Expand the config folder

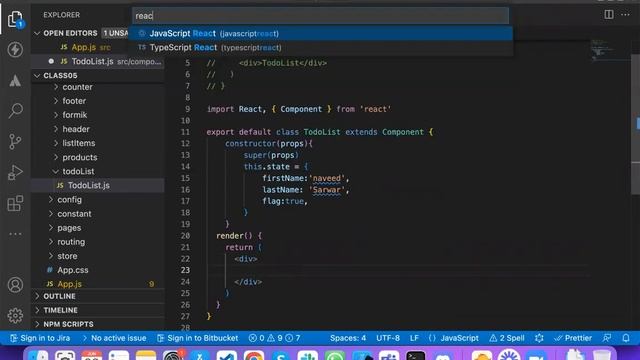point(69,200)
